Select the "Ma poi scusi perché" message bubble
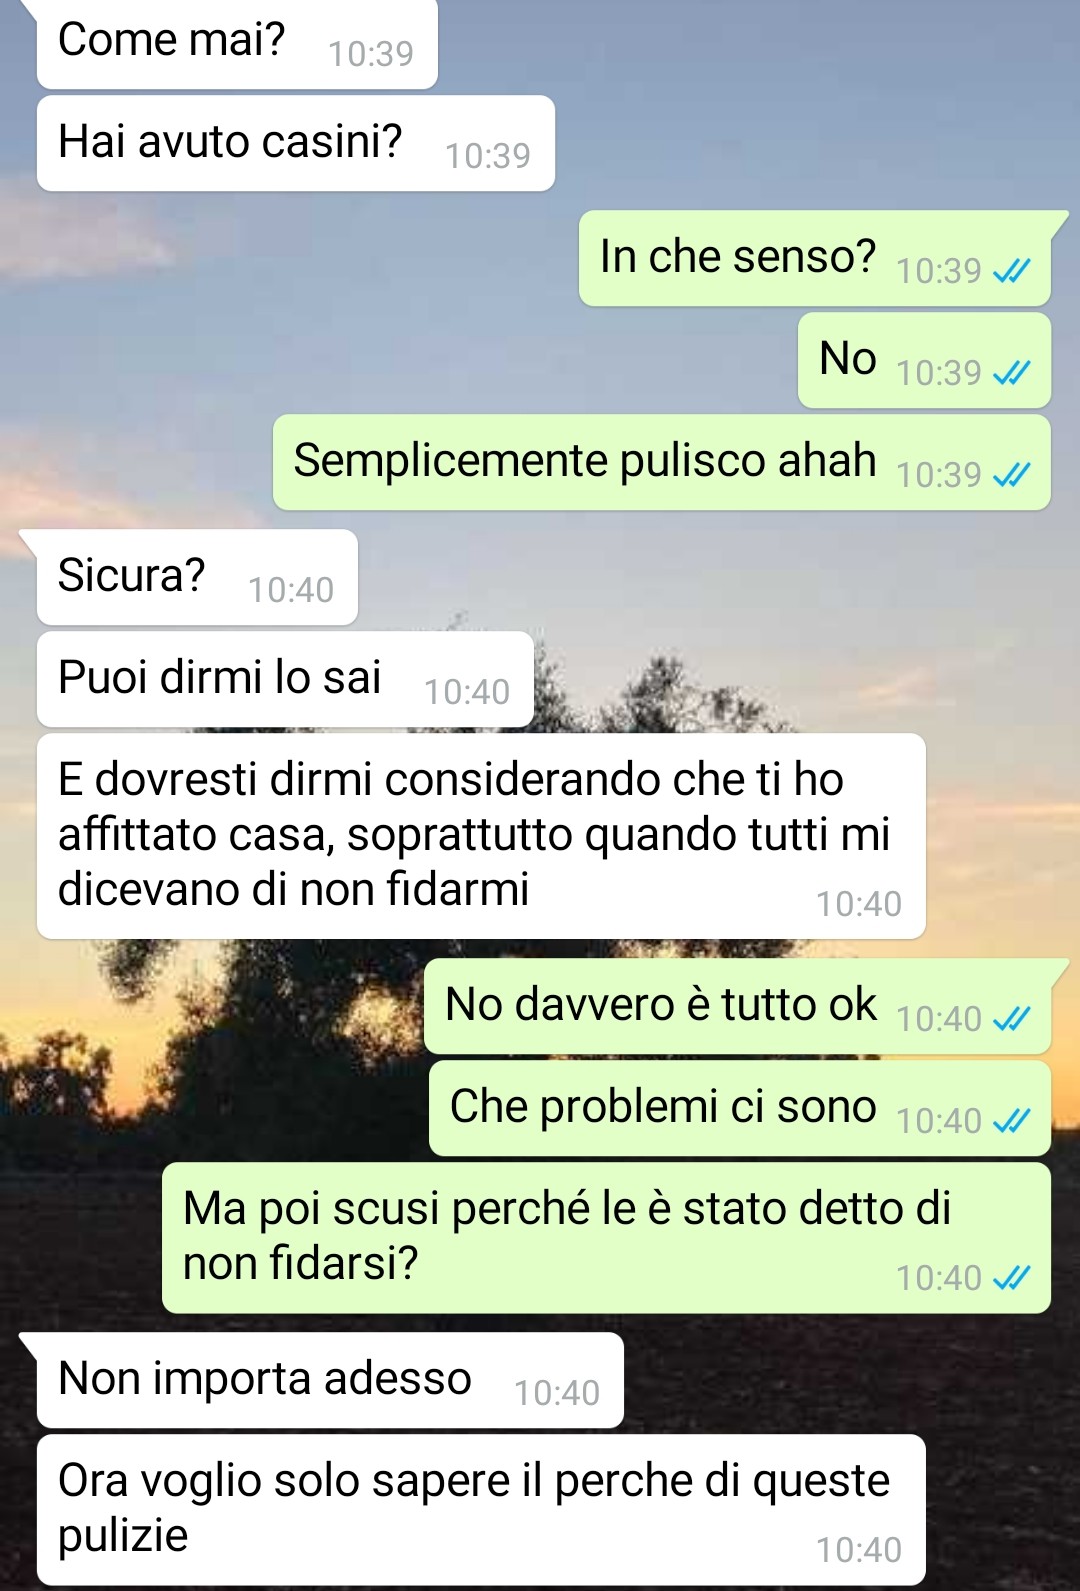The image size is (1080, 1591). (607, 1238)
